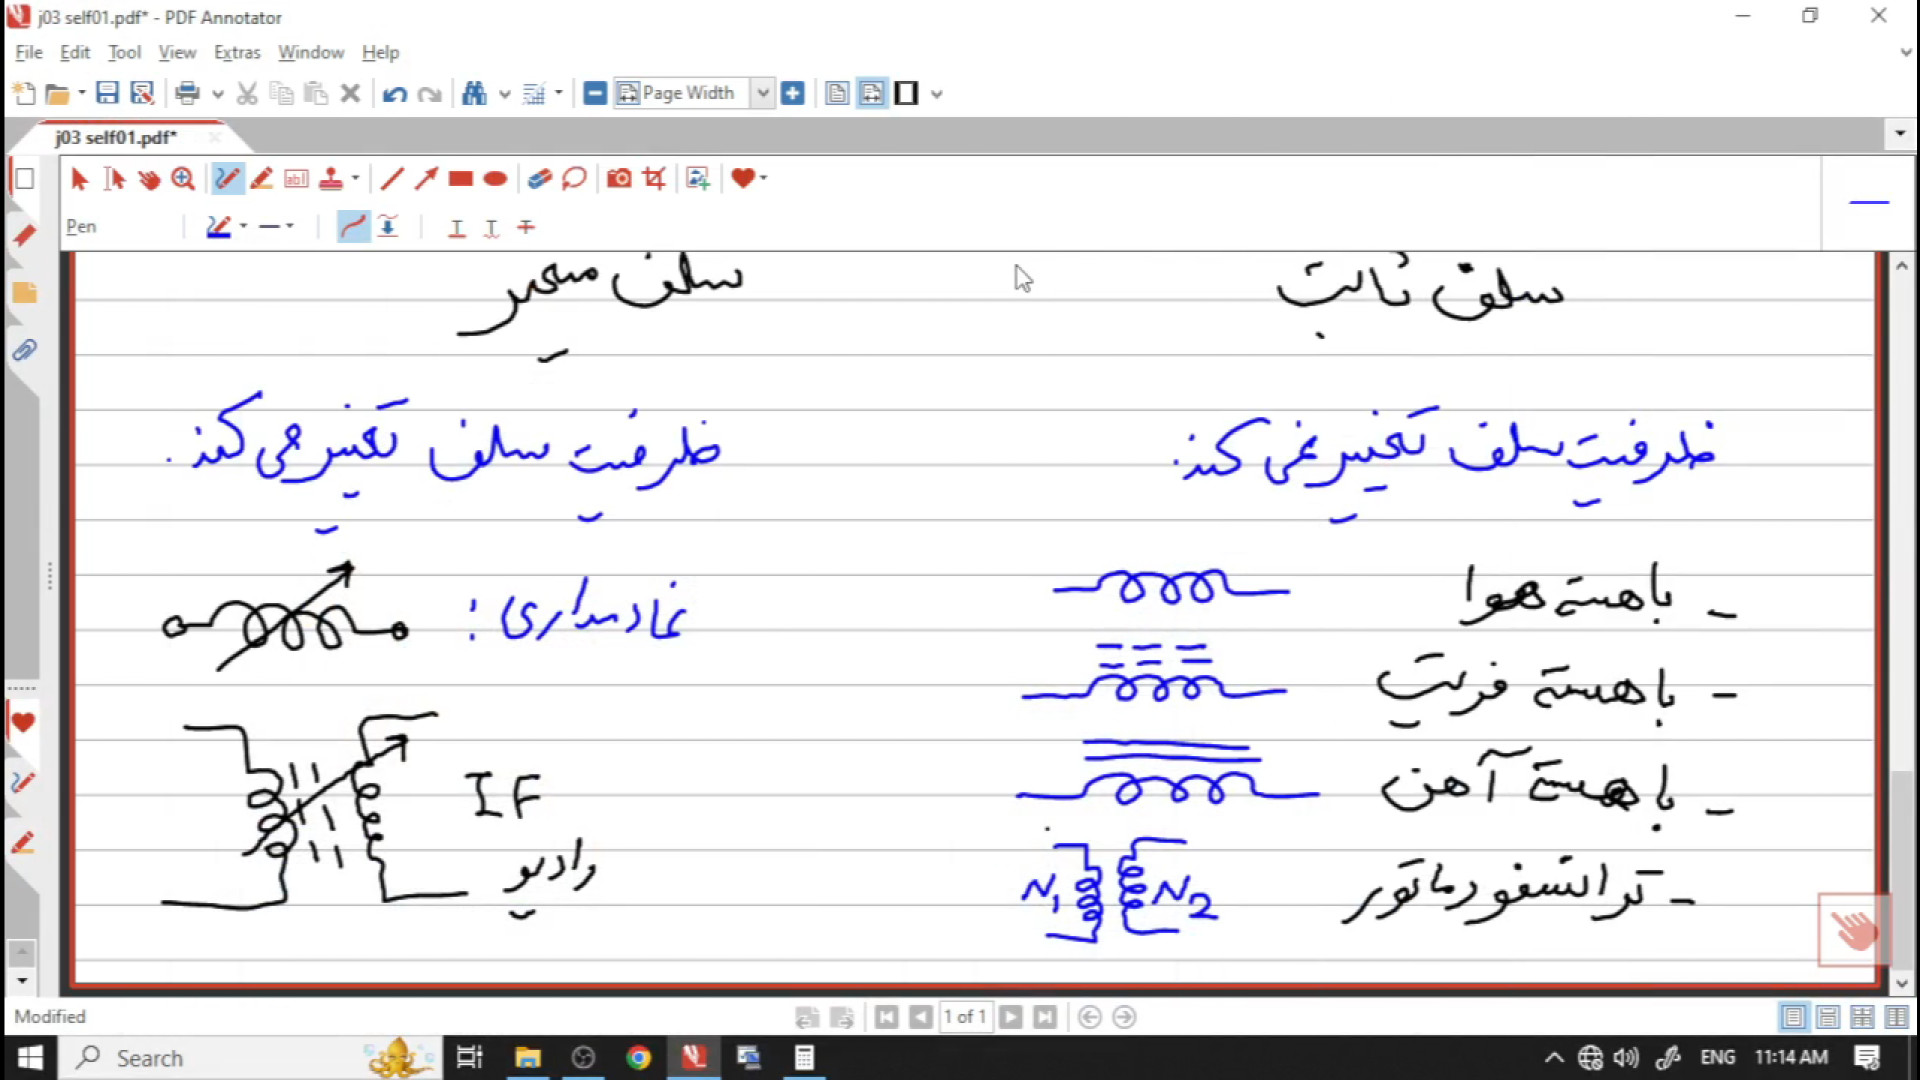Expand the line width dropdown arrow
This screenshot has width=1920, height=1080.
point(290,227)
